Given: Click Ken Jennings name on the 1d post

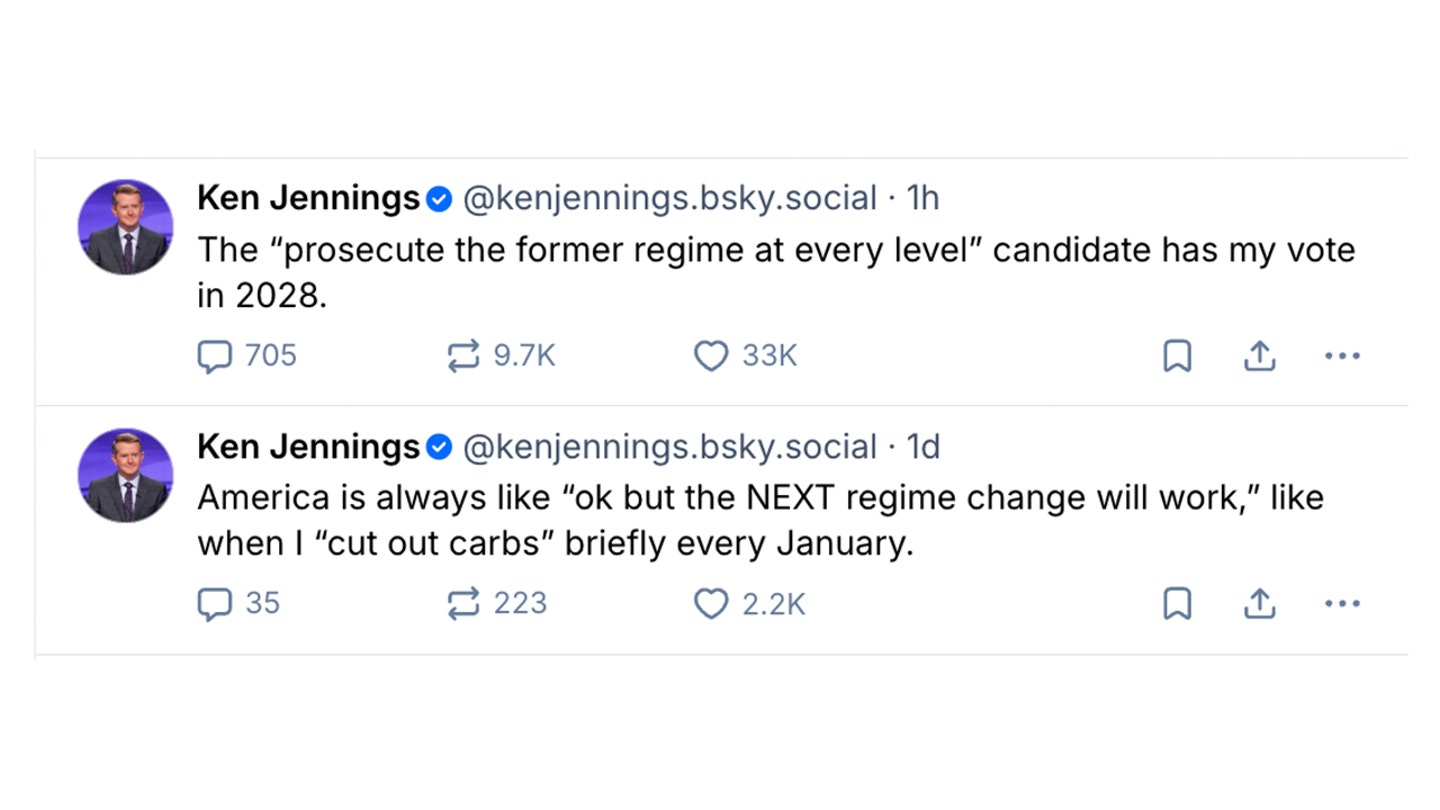Looking at the screenshot, I should click(x=308, y=446).
